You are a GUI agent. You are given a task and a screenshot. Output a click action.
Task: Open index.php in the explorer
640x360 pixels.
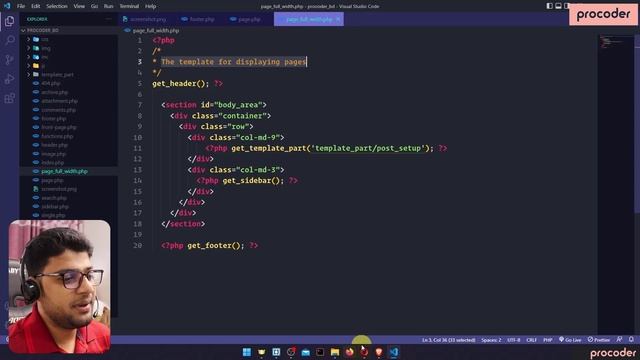(68, 162)
